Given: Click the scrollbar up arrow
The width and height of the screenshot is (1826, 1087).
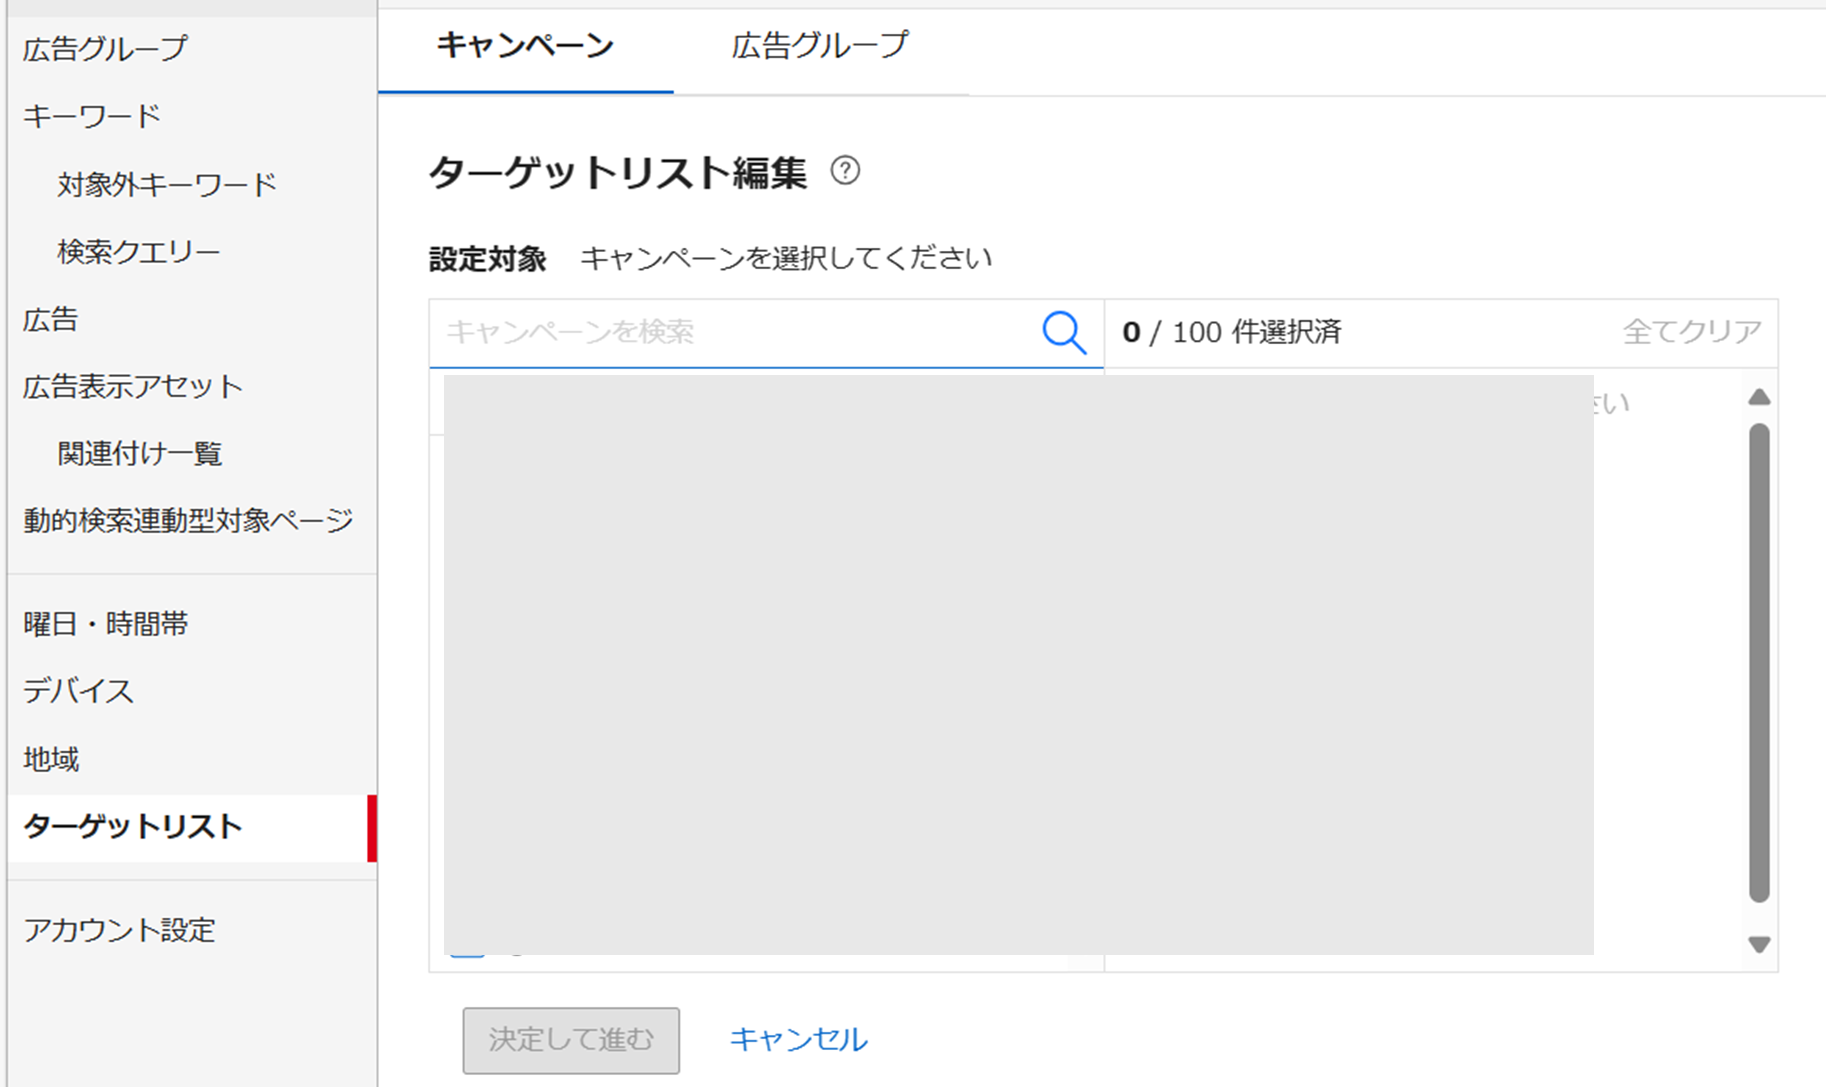Looking at the screenshot, I should click(x=1759, y=398).
